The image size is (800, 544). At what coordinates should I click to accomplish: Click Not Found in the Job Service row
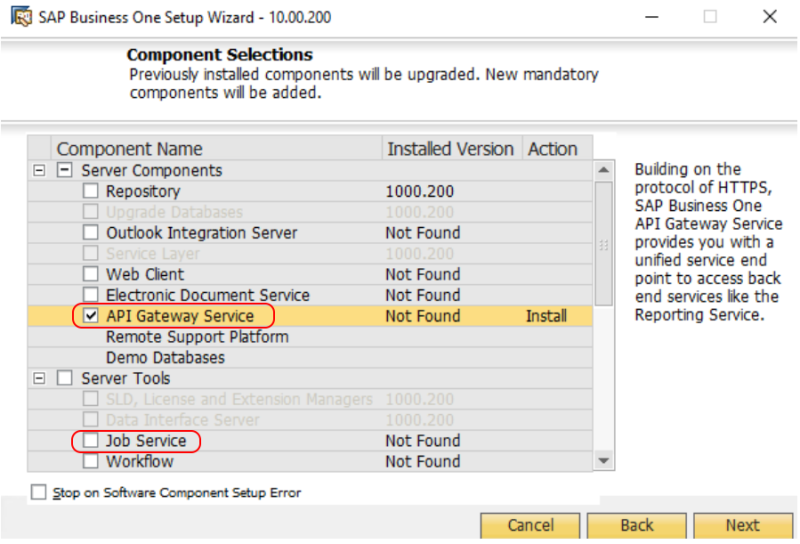(x=423, y=441)
